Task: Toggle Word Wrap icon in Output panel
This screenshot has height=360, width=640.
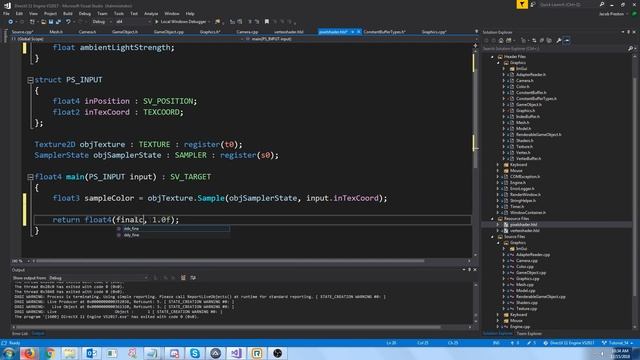Action: point(193,278)
